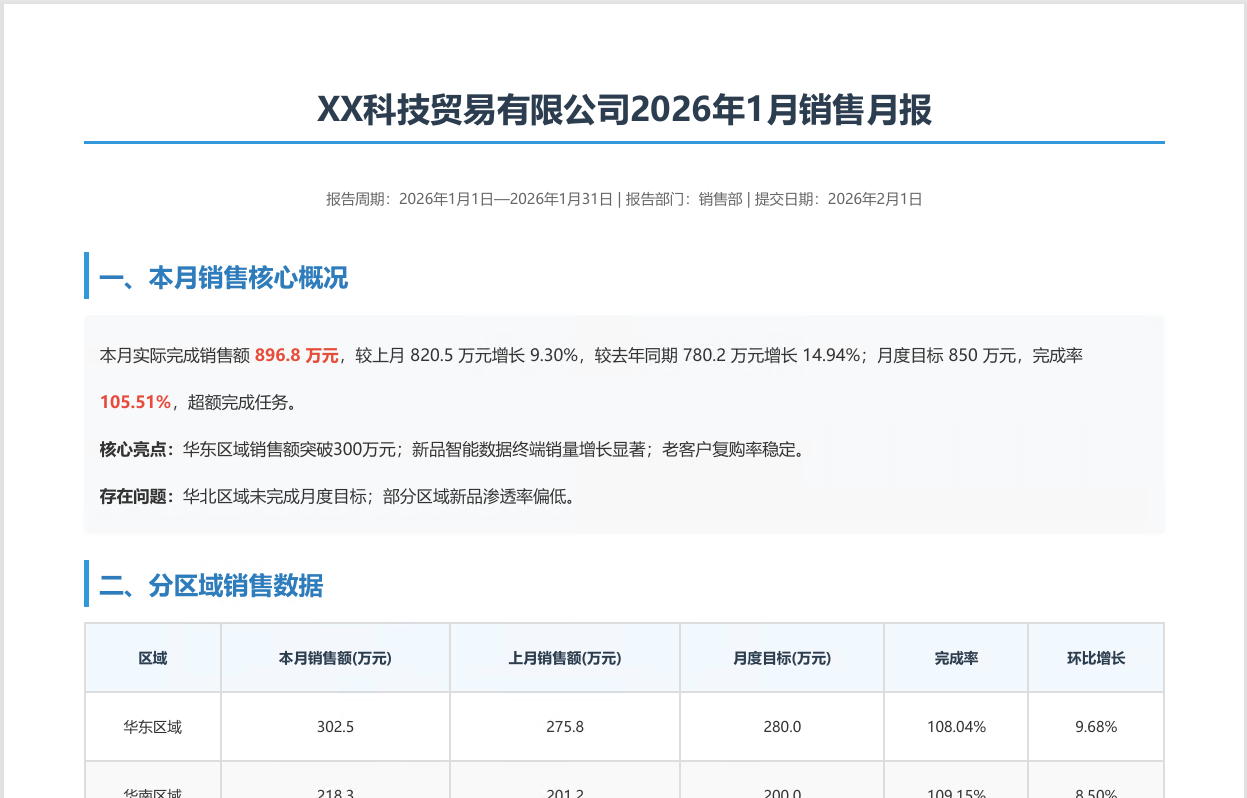1247x798 pixels.
Task: Select the 本月销售额(万元) column header
Action: click(x=335, y=658)
